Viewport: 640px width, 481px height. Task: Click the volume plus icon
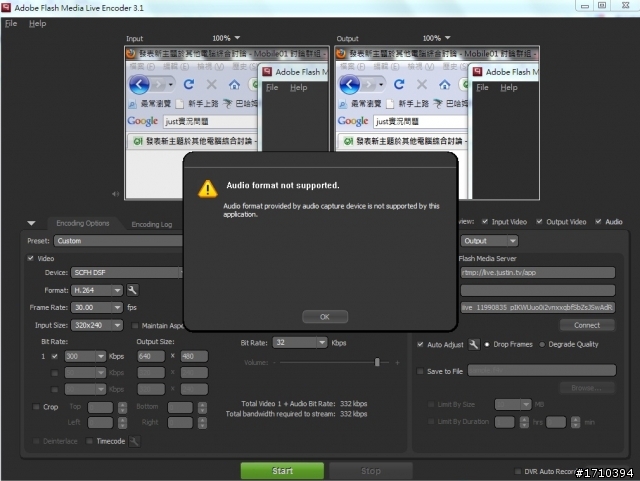[x=397, y=363]
